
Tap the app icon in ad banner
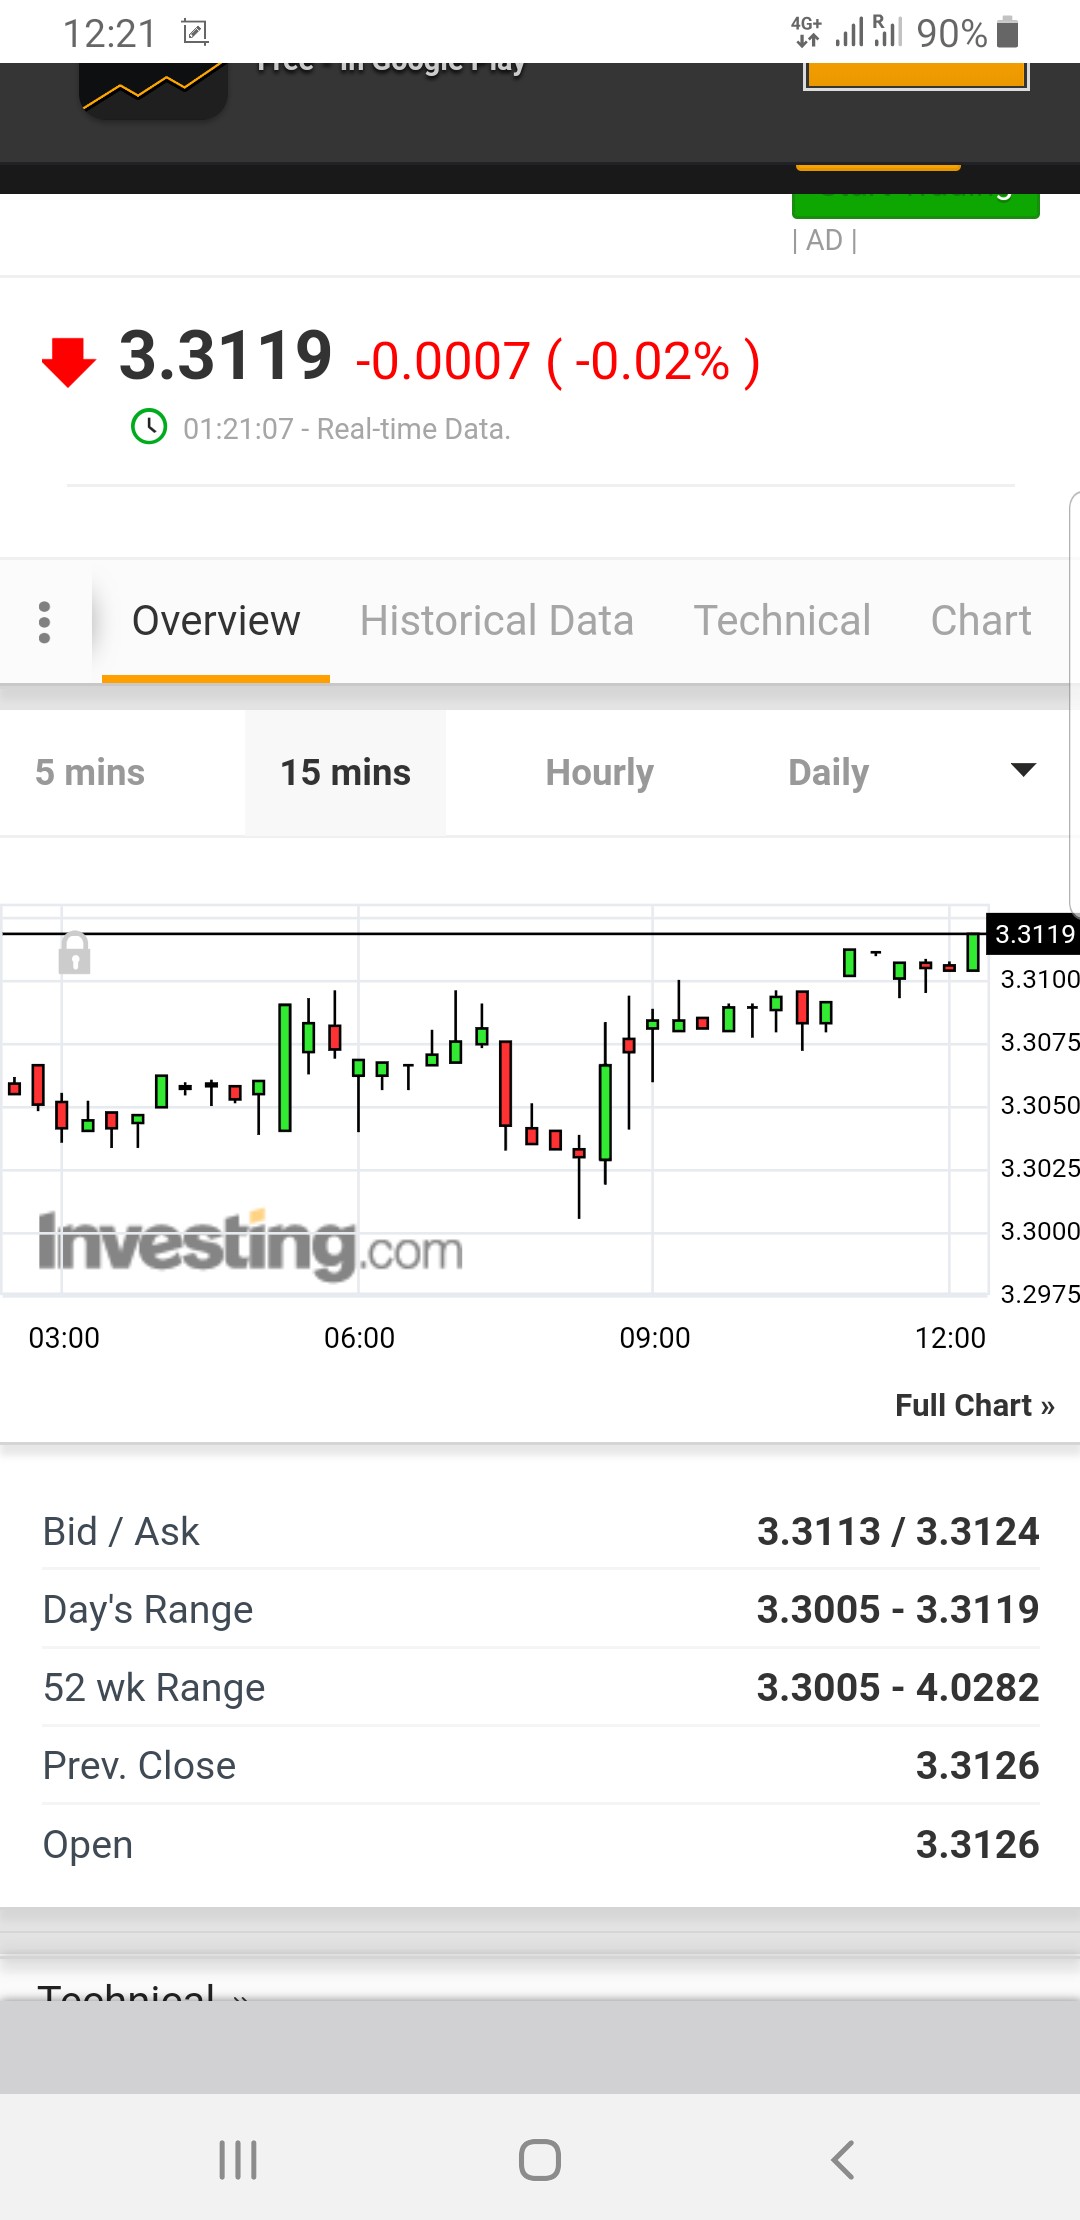(x=153, y=91)
